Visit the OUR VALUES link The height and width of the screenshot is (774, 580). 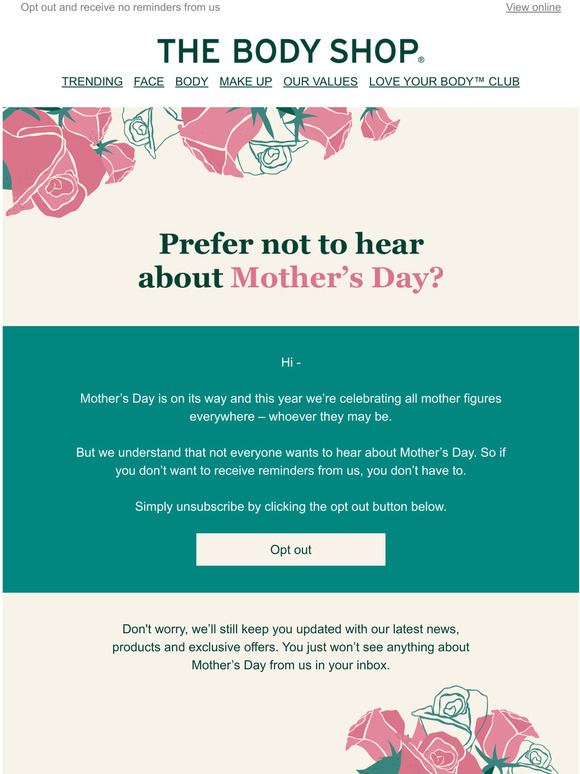320,81
